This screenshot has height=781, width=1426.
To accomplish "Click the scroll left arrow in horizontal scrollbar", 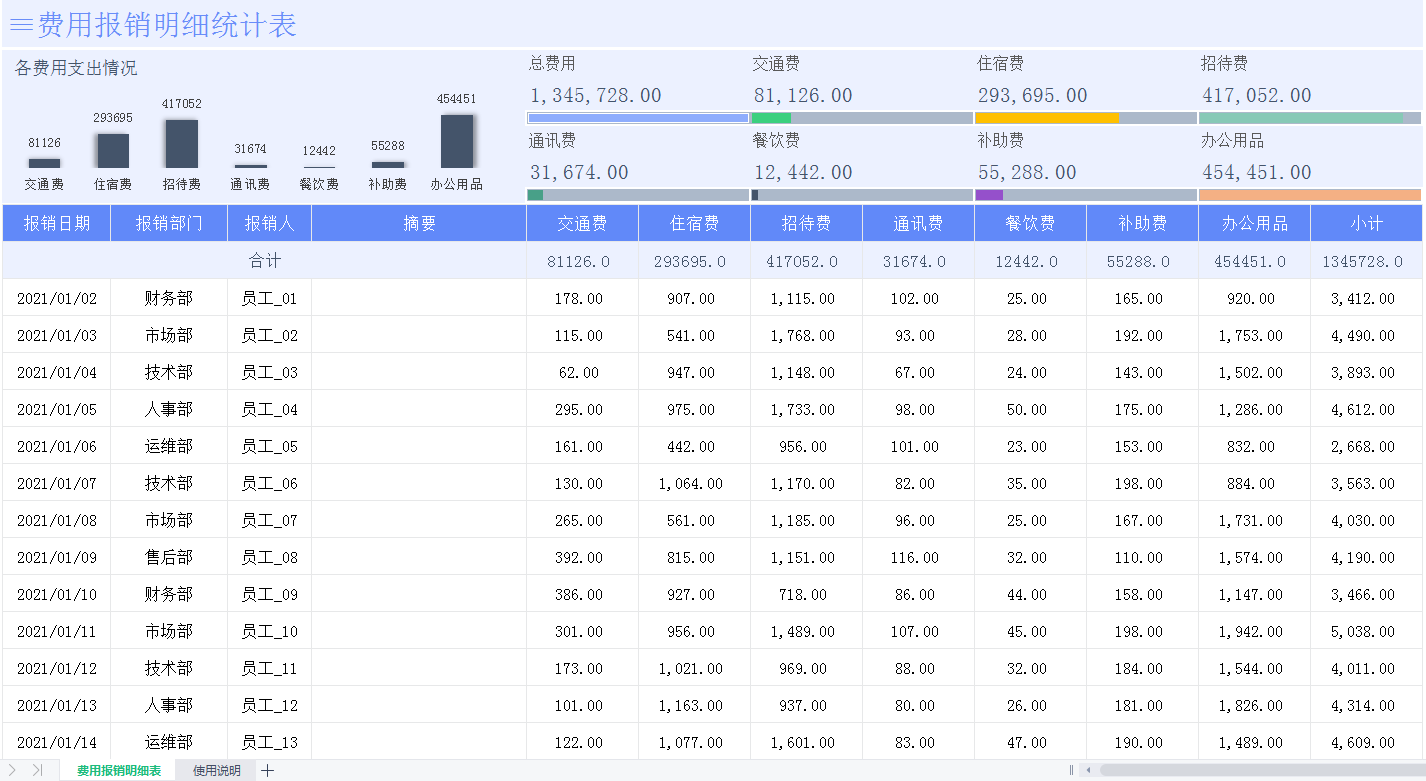I will tap(1089, 770).
